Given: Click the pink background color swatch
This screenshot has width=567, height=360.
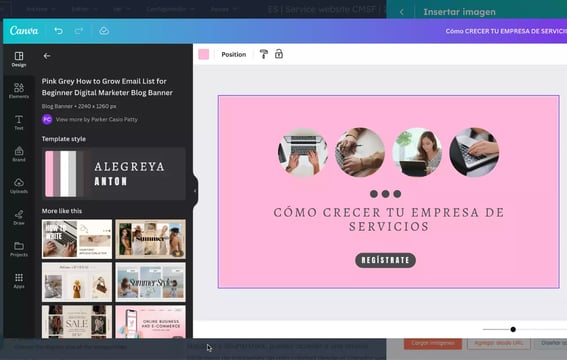Looking at the screenshot, I should tap(204, 55).
